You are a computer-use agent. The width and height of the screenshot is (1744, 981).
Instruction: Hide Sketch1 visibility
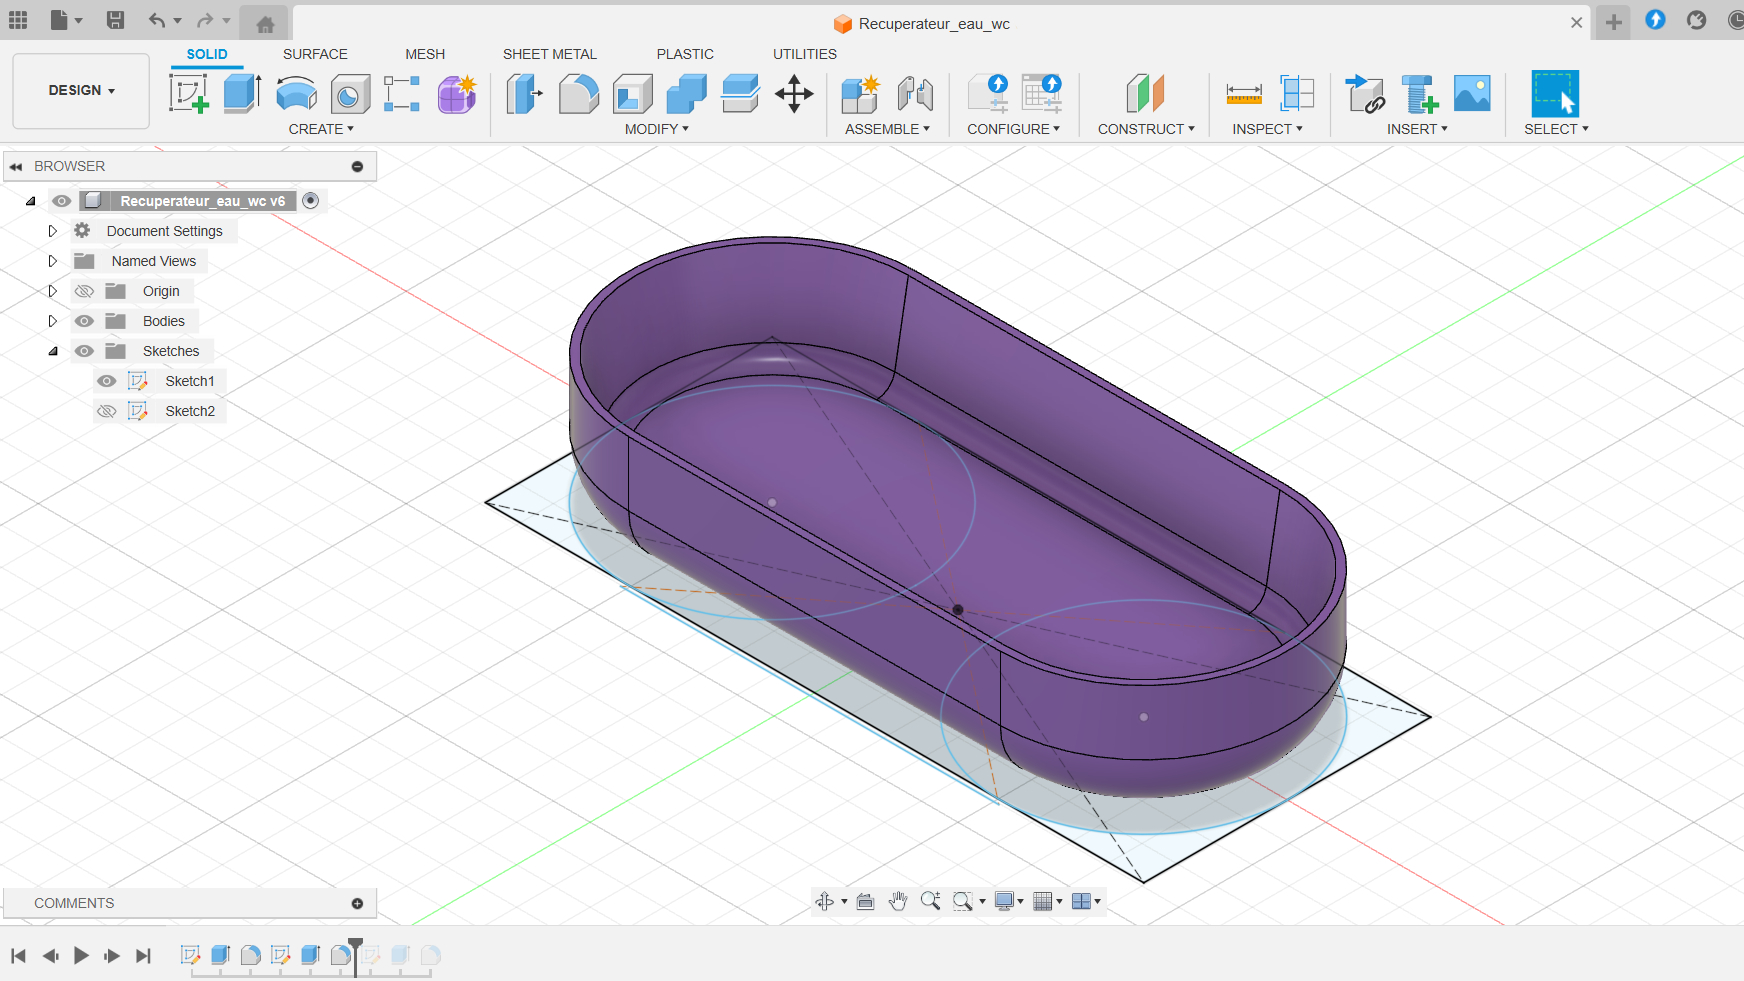[x=107, y=381]
